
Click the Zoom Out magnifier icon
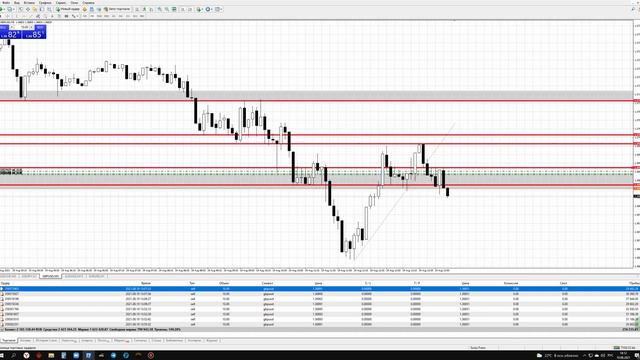(167, 9)
